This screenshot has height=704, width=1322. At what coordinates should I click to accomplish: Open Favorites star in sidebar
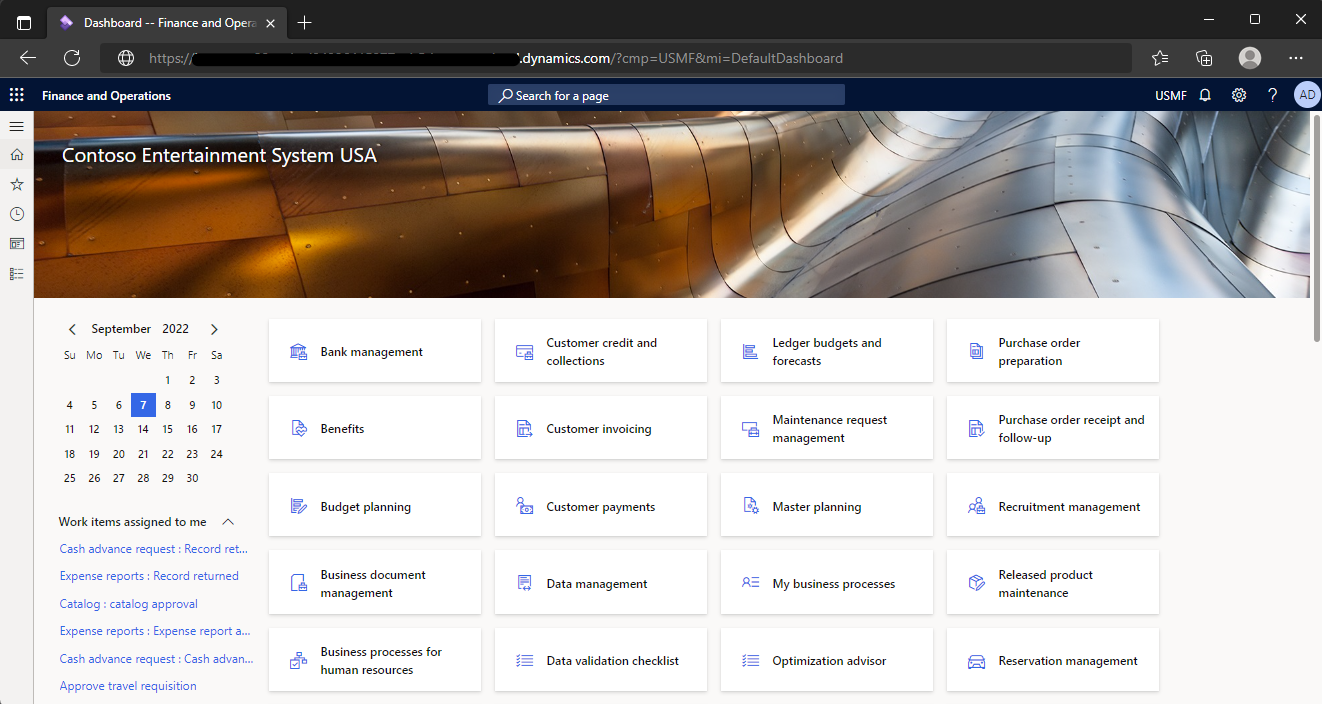[16, 184]
